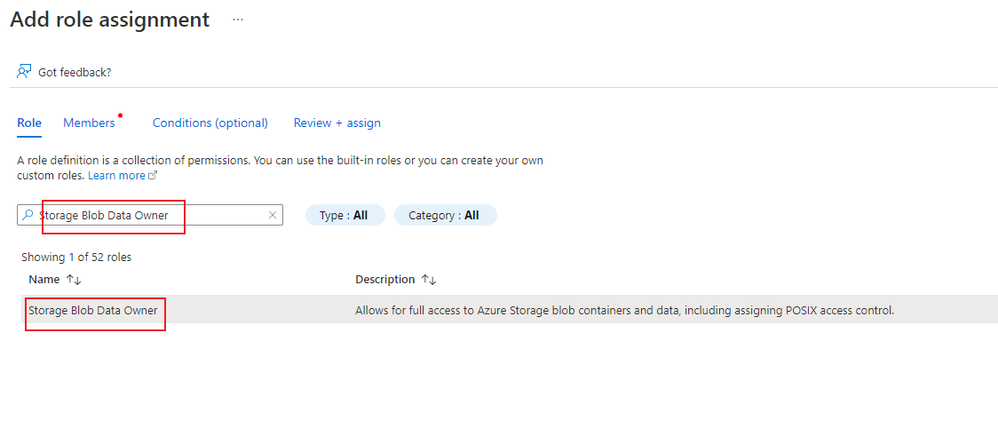Sort by Description column arrows
This screenshot has width=998, height=436.
tap(429, 280)
